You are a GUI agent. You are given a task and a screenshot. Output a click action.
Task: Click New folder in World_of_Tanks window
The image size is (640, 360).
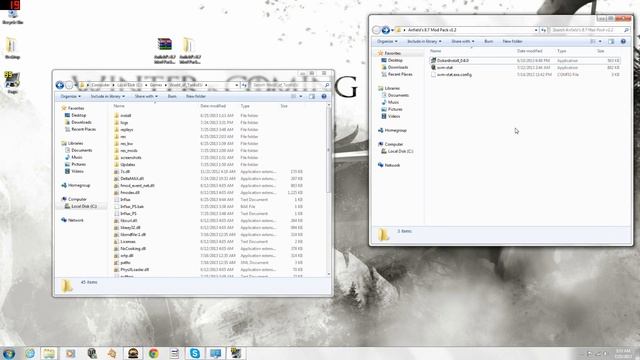point(196,96)
